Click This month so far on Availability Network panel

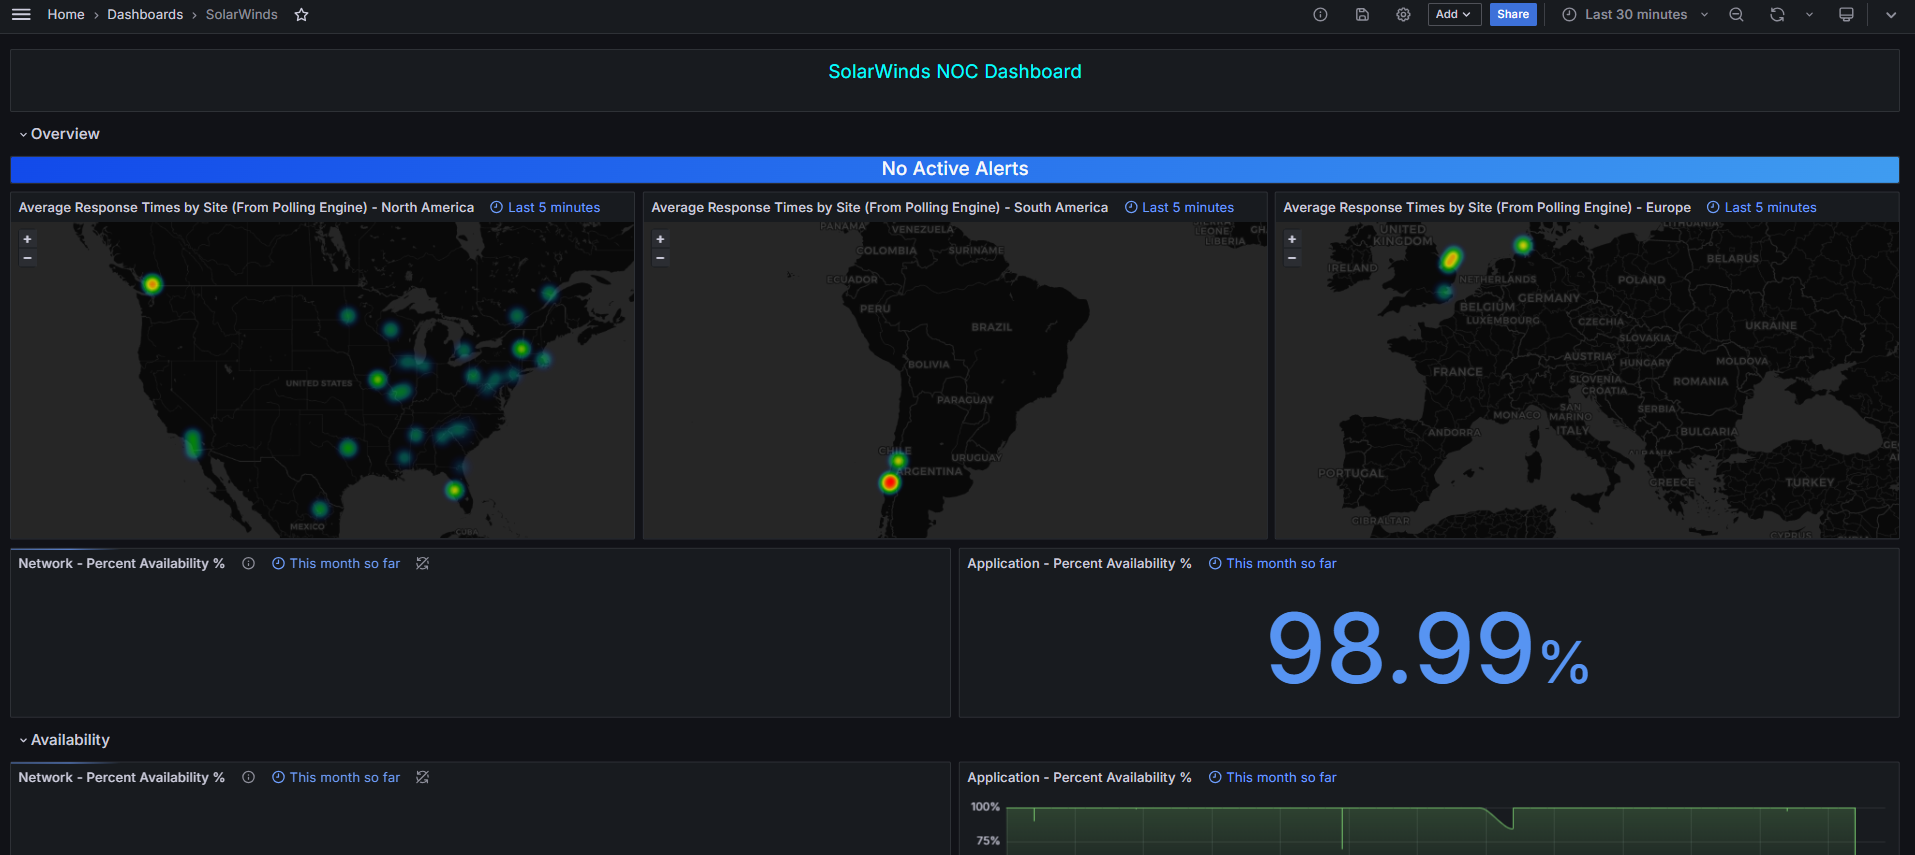pos(336,778)
